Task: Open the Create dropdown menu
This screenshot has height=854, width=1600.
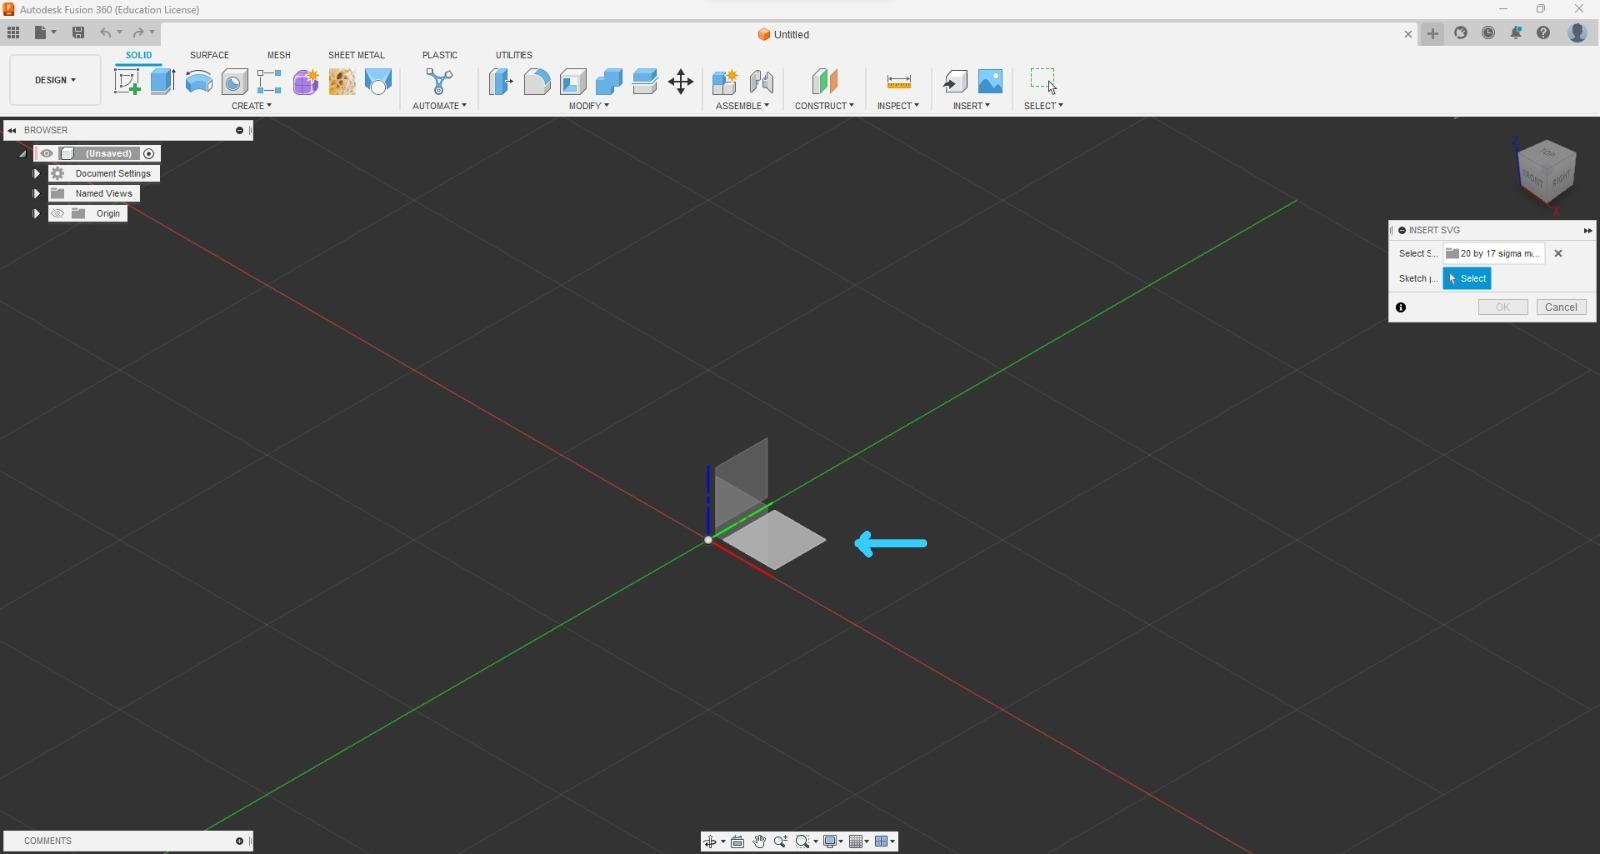Action: click(252, 106)
